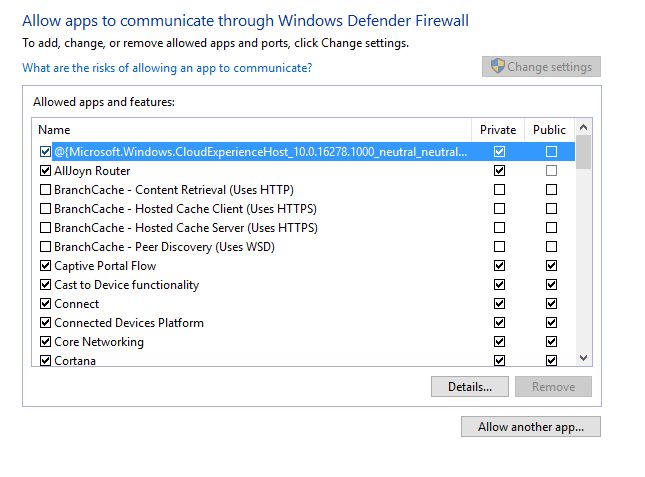This screenshot has width=645, height=477.
Task: Toggle Public for Core Networking
Action: 551,341
